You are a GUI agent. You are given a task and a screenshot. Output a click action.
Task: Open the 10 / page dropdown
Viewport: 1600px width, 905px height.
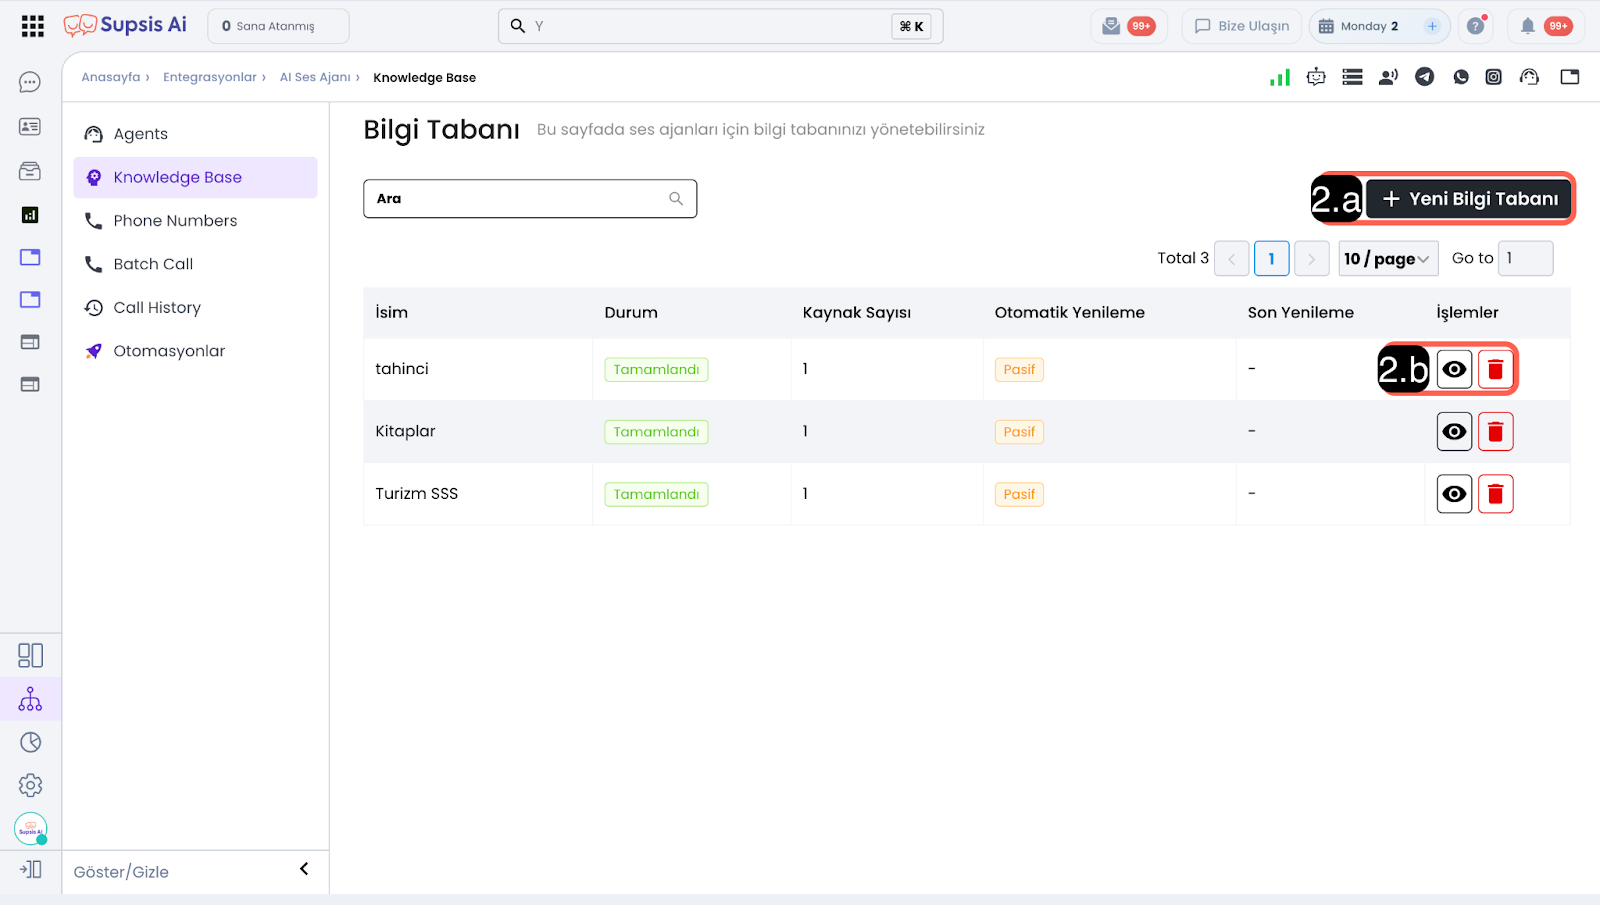[x=1387, y=259]
